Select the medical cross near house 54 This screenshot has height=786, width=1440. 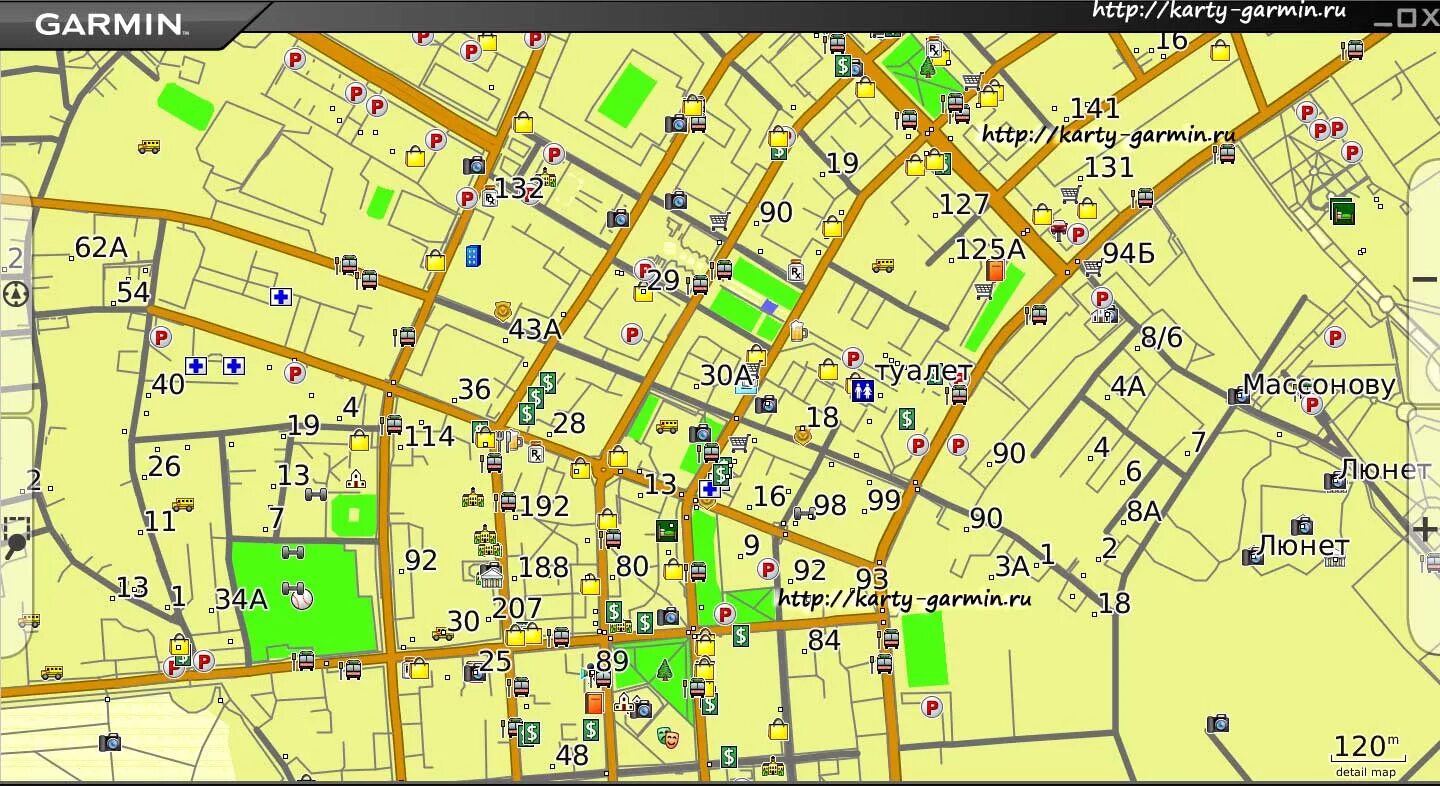click(x=281, y=297)
